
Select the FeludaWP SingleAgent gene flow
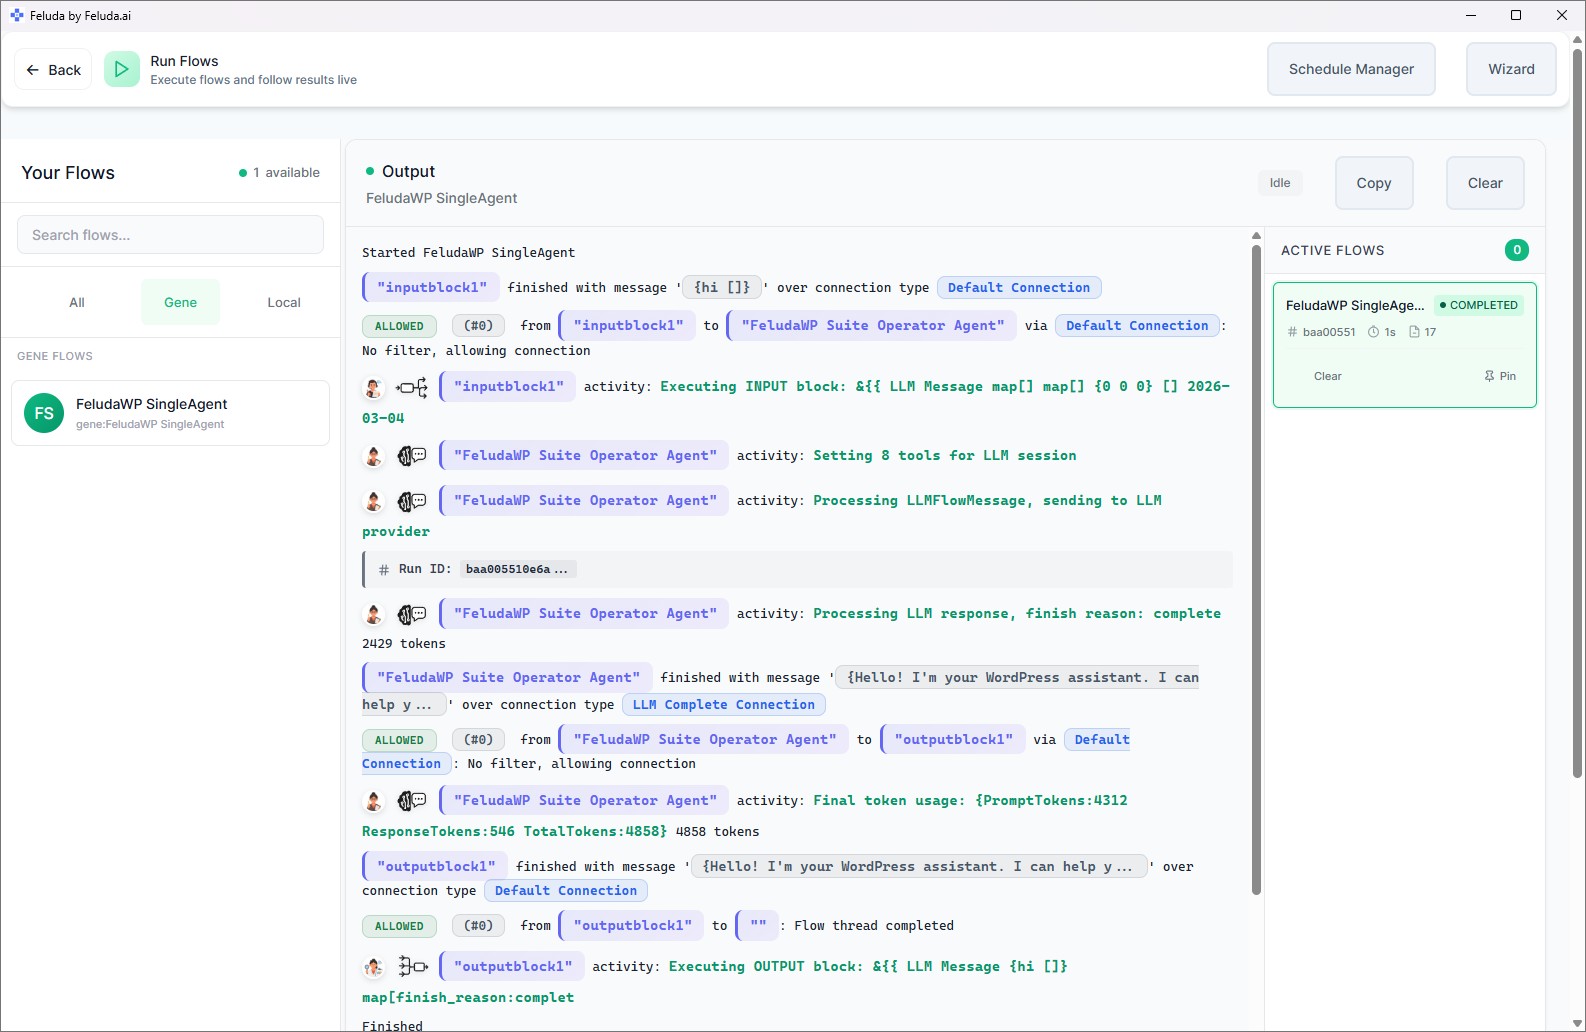coord(170,413)
